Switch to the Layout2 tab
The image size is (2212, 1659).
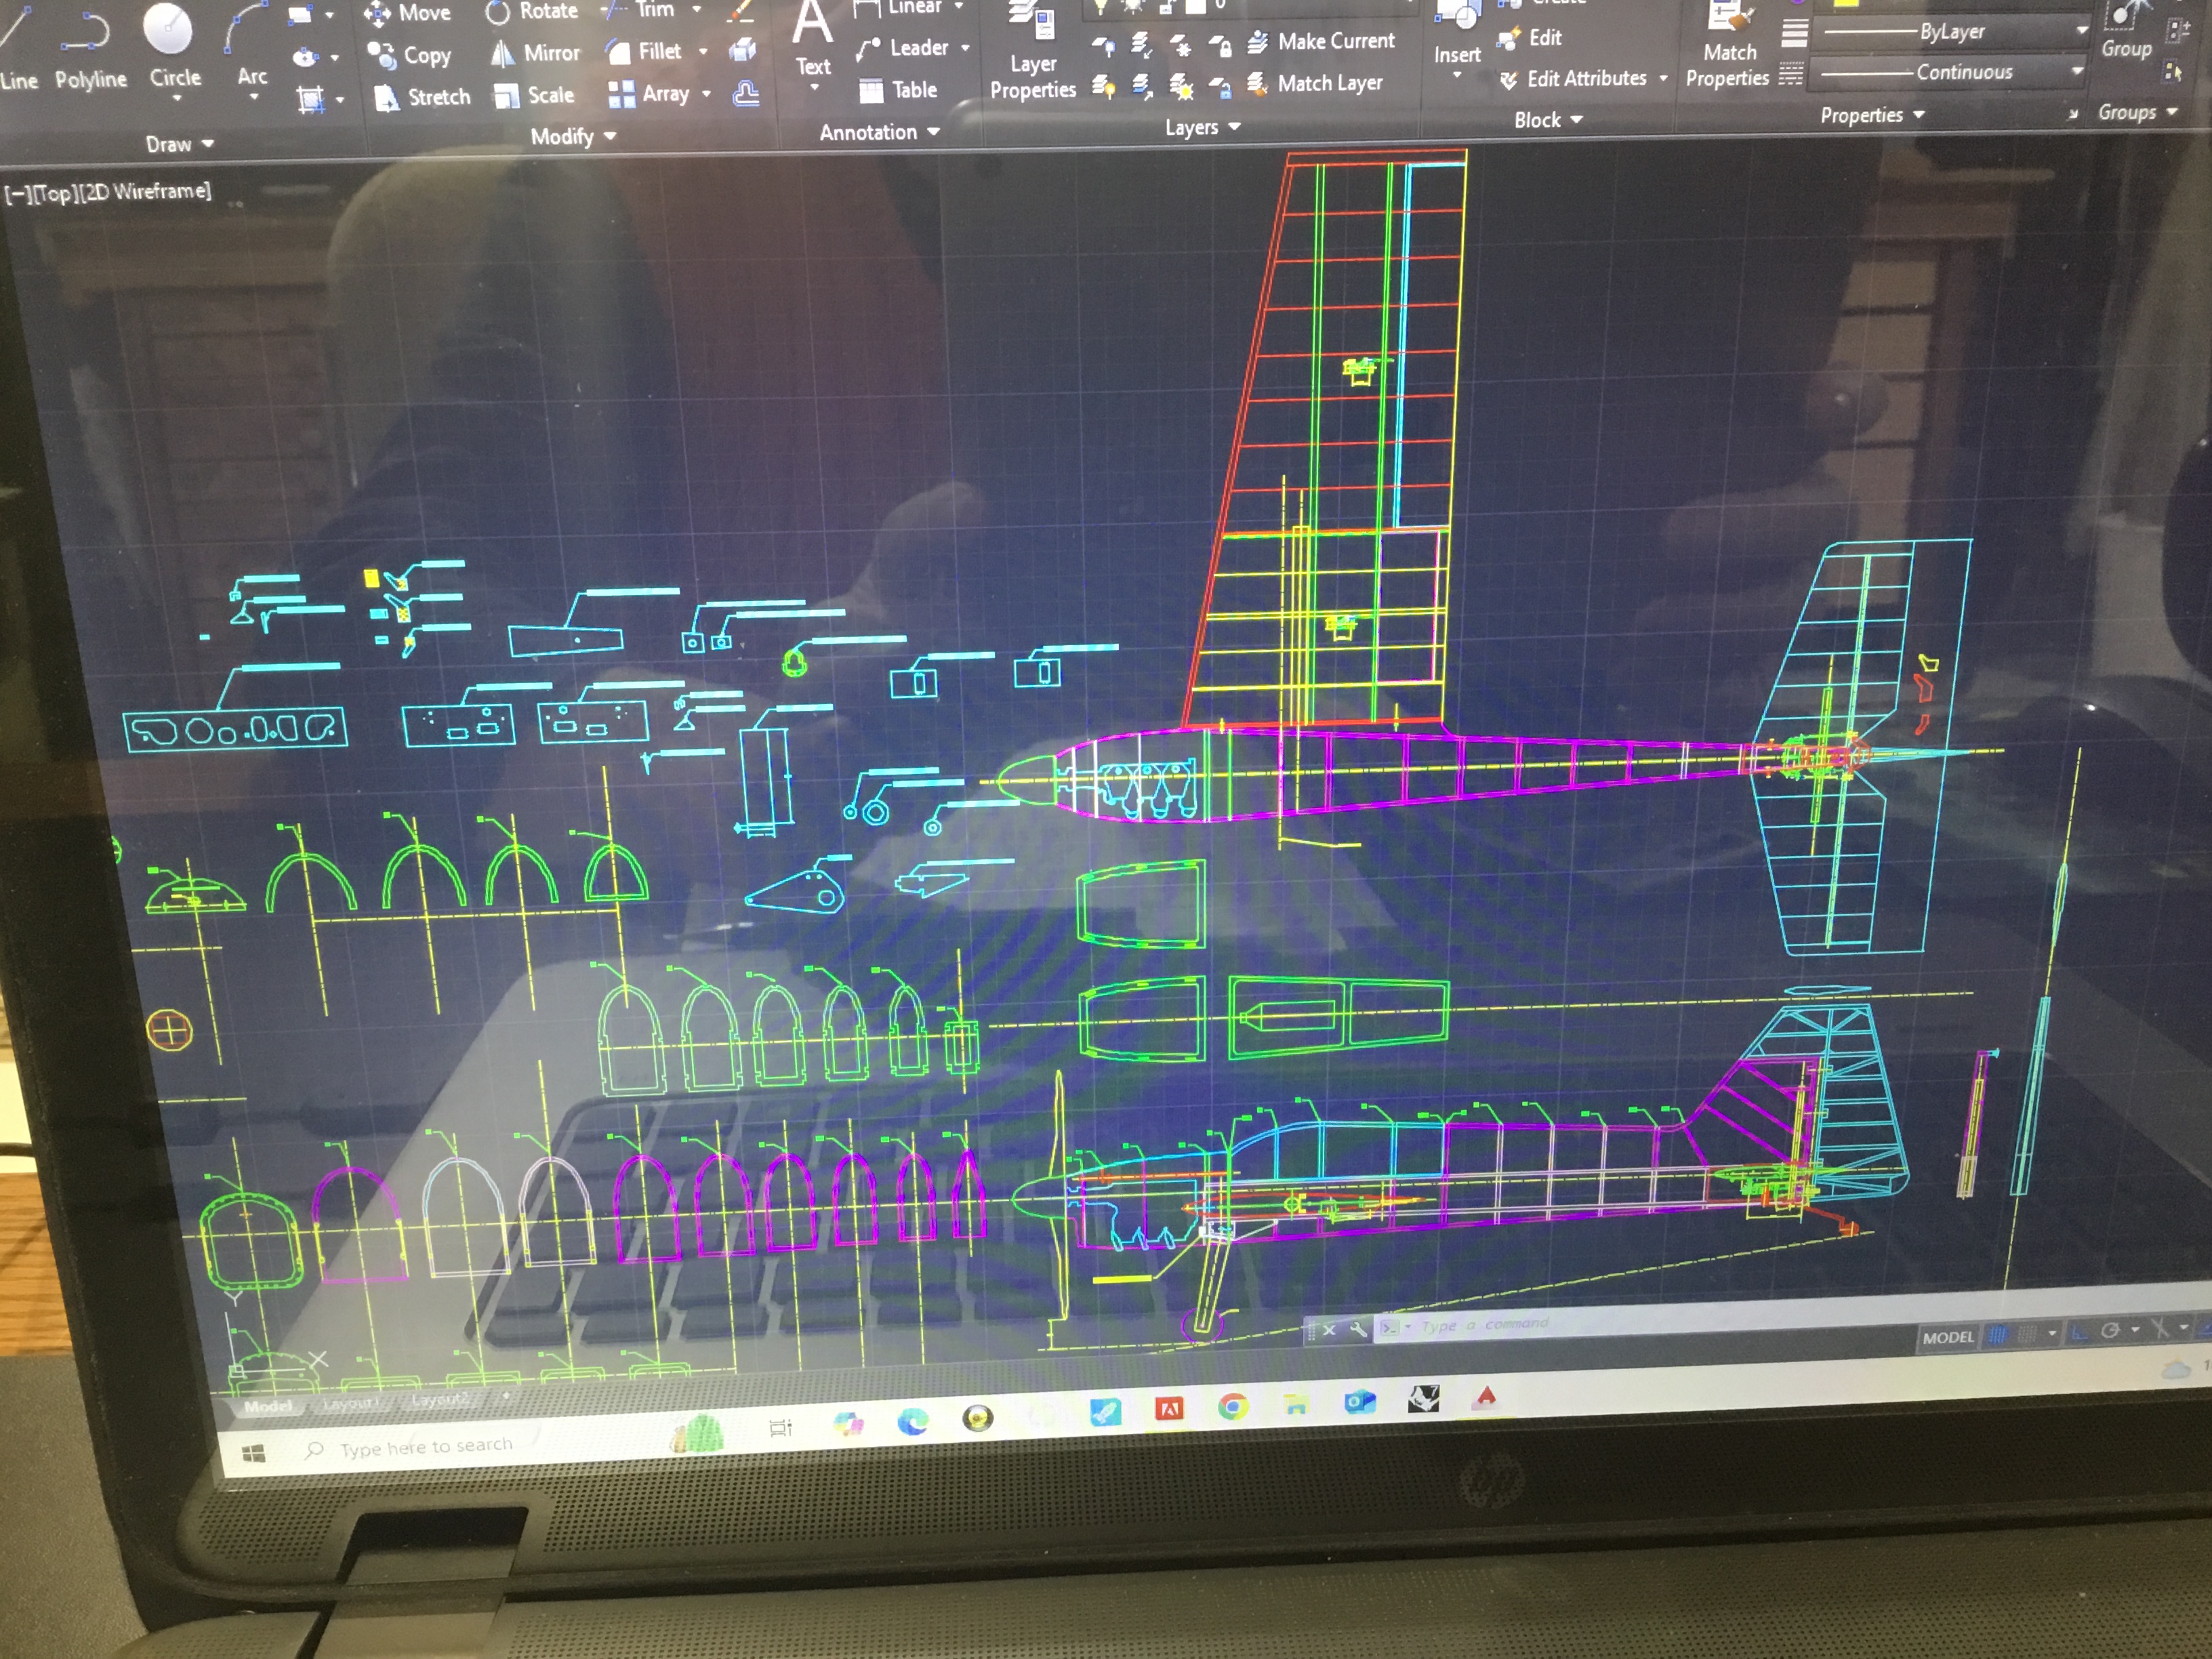pos(440,1399)
